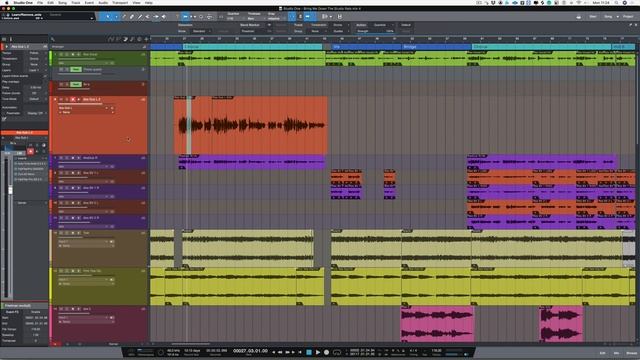The width and height of the screenshot is (640, 360).
Task: Open the Browse panel from bottom right
Action: (x=631, y=353)
